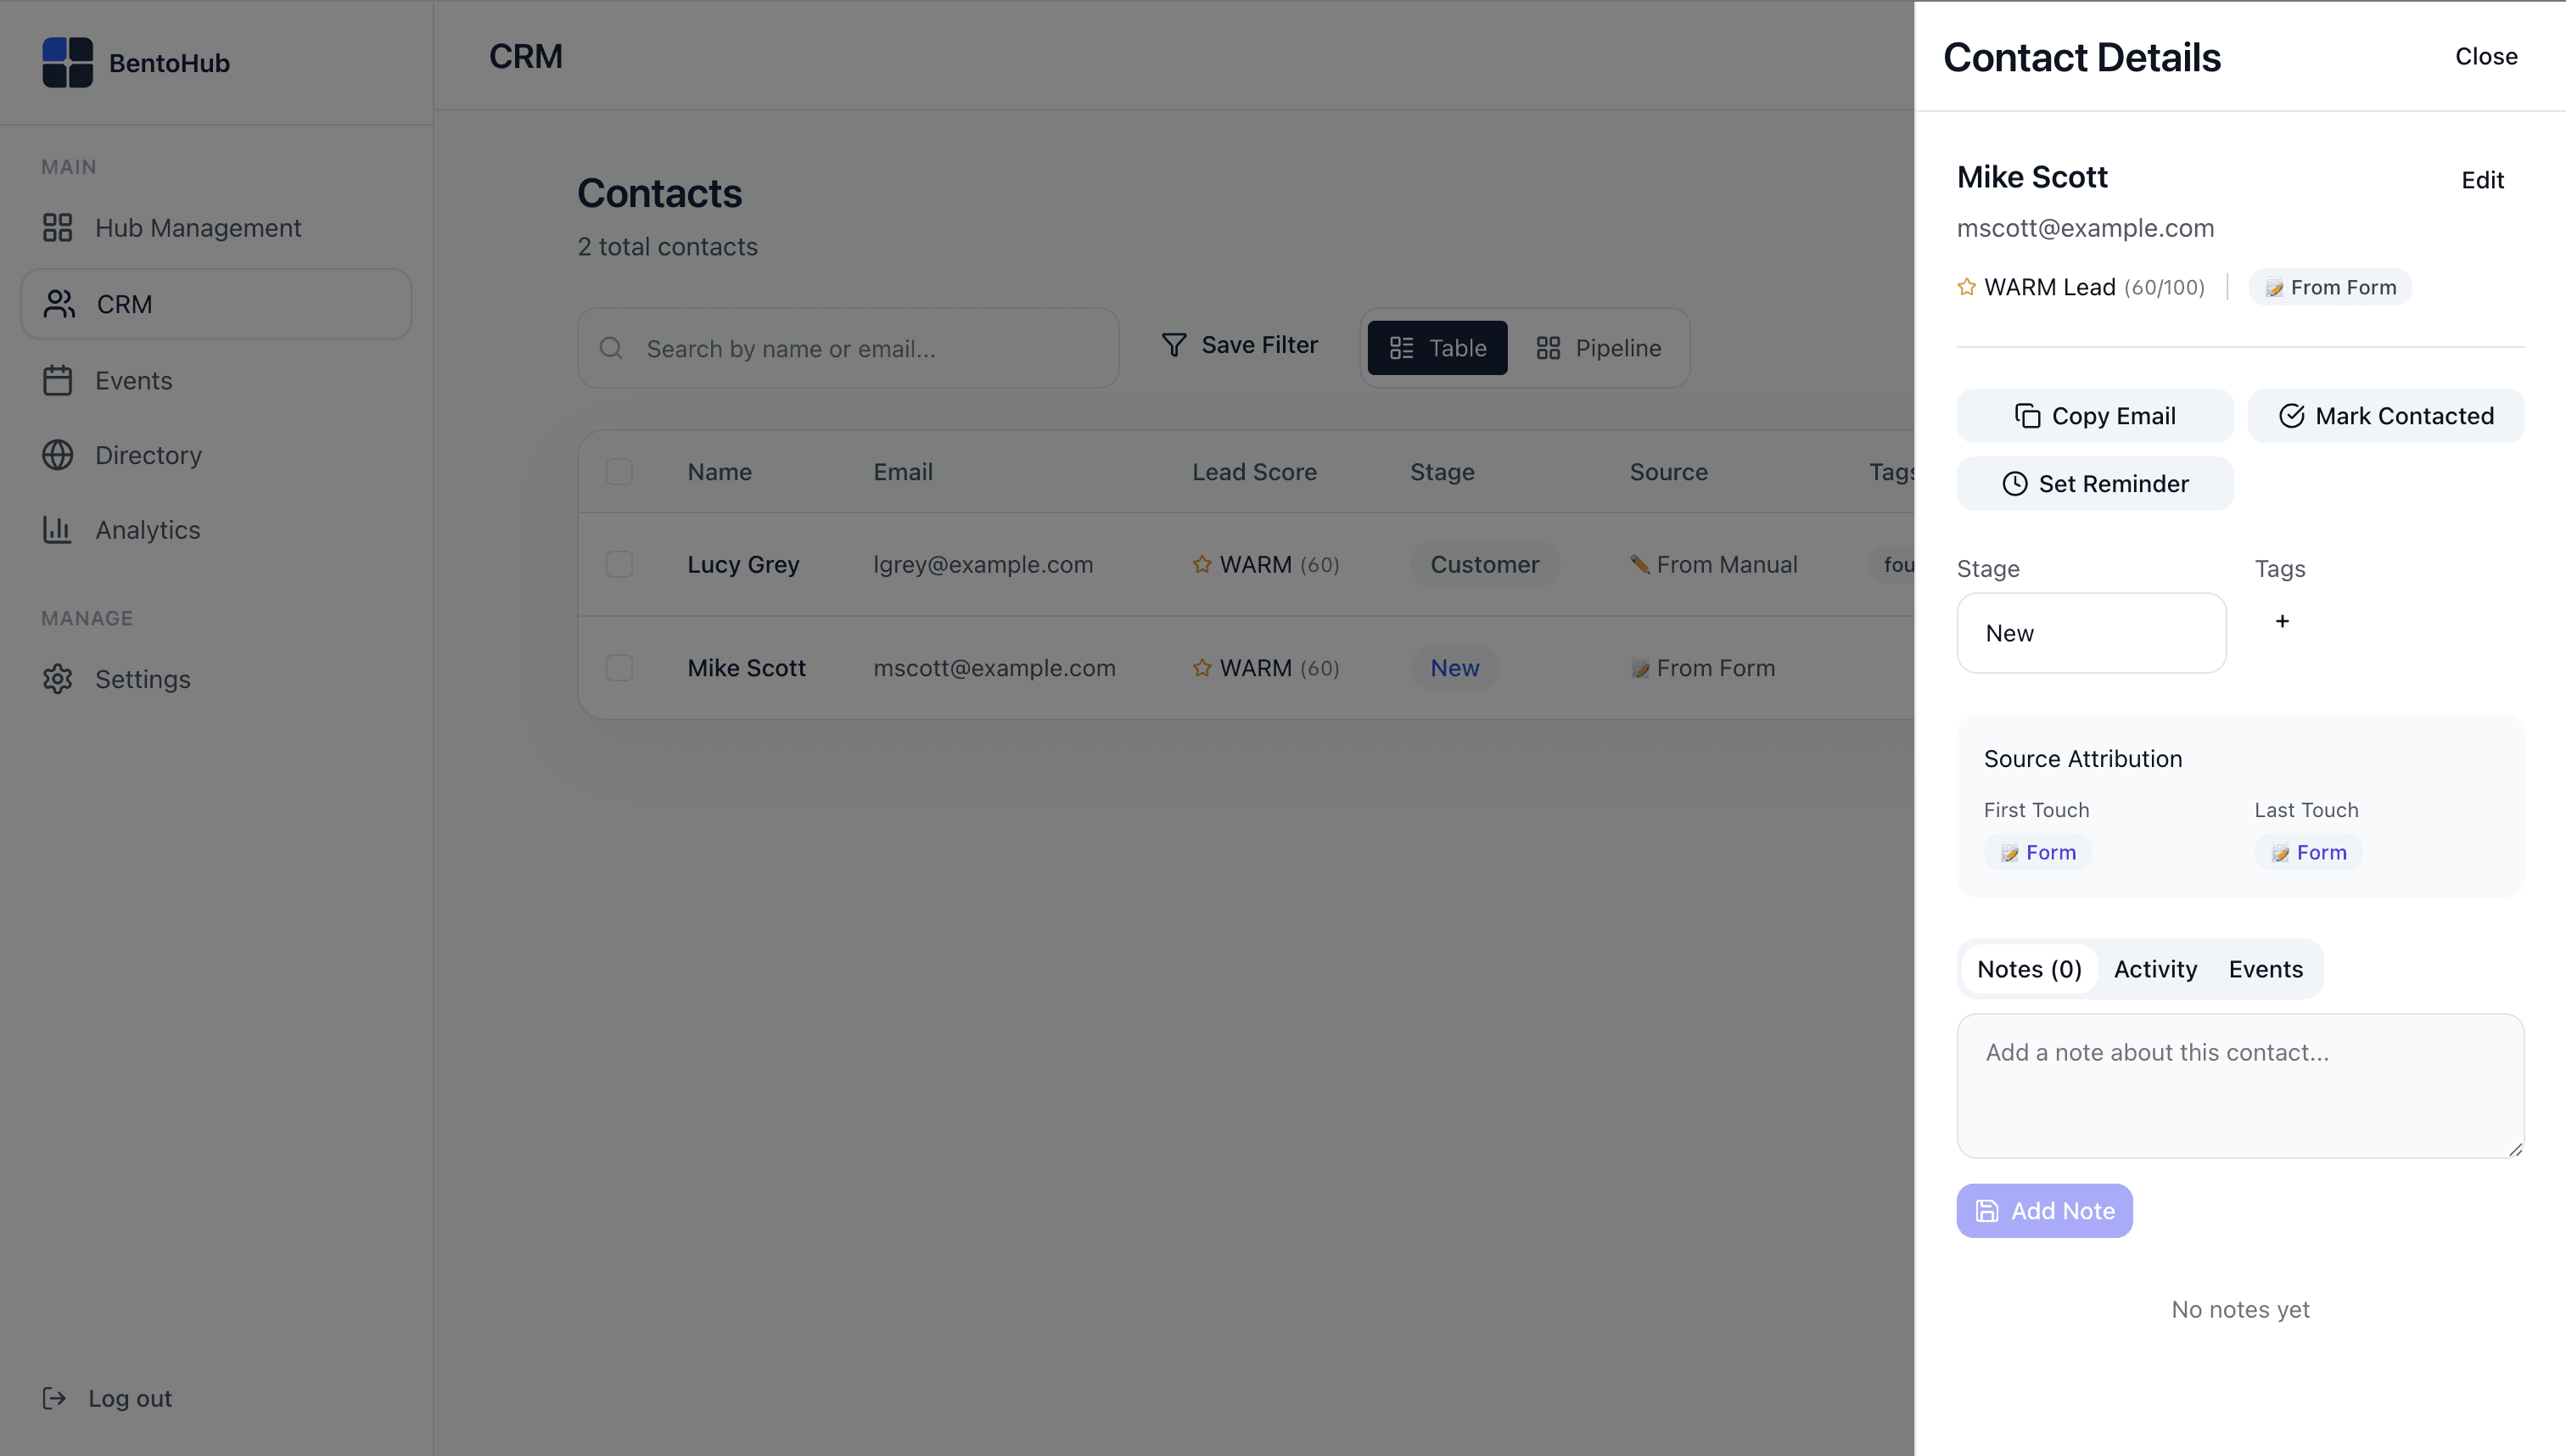This screenshot has width=2566, height=1456.
Task: Open Analytics chart page
Action: [x=147, y=530]
